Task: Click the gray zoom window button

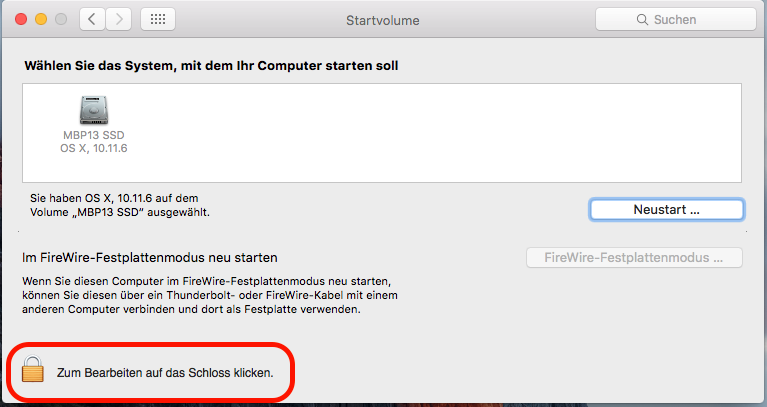Action: (x=62, y=19)
